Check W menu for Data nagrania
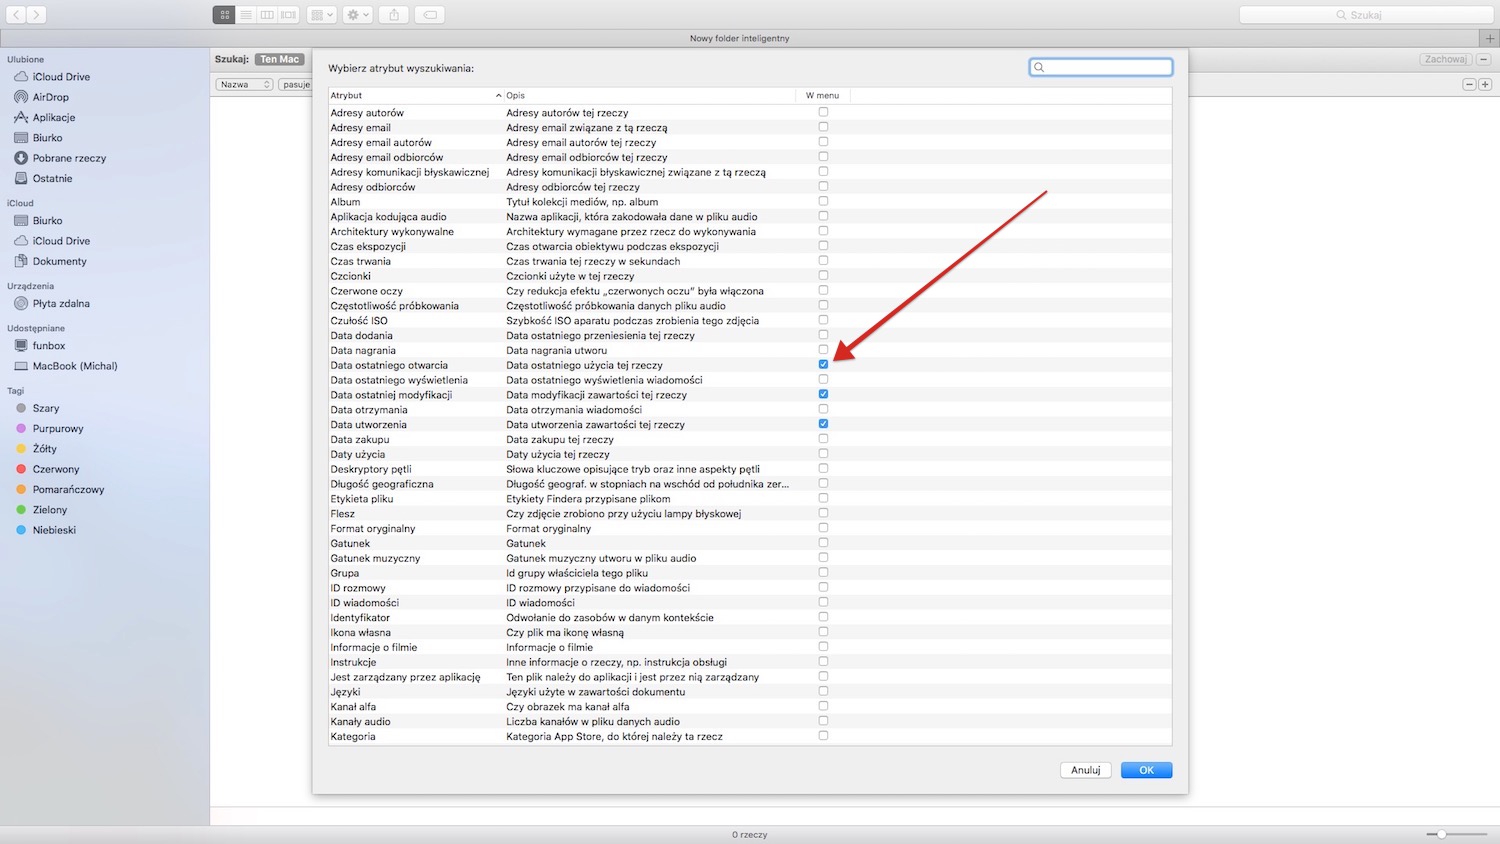The height and width of the screenshot is (844, 1500). [823, 349]
